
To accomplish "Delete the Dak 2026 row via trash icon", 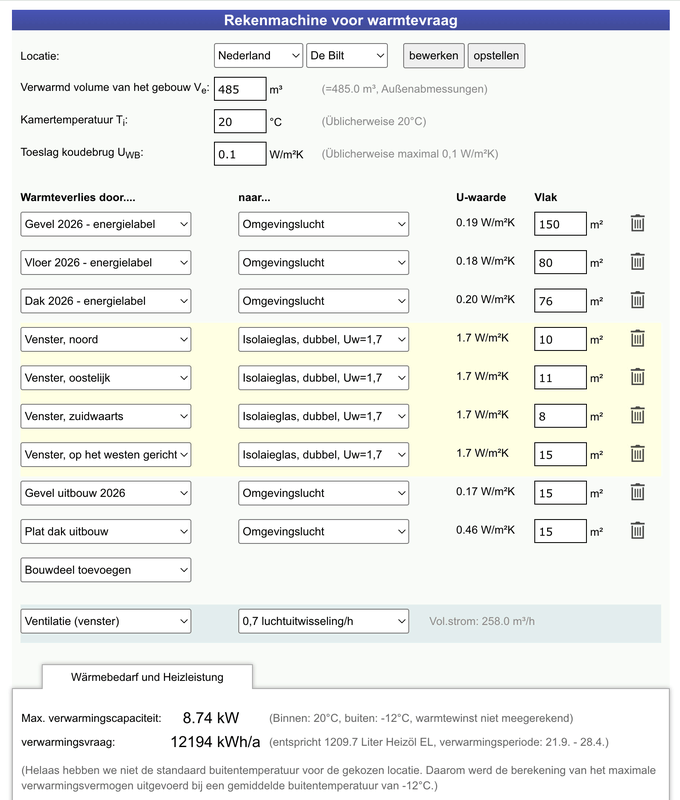I will click(x=640, y=300).
